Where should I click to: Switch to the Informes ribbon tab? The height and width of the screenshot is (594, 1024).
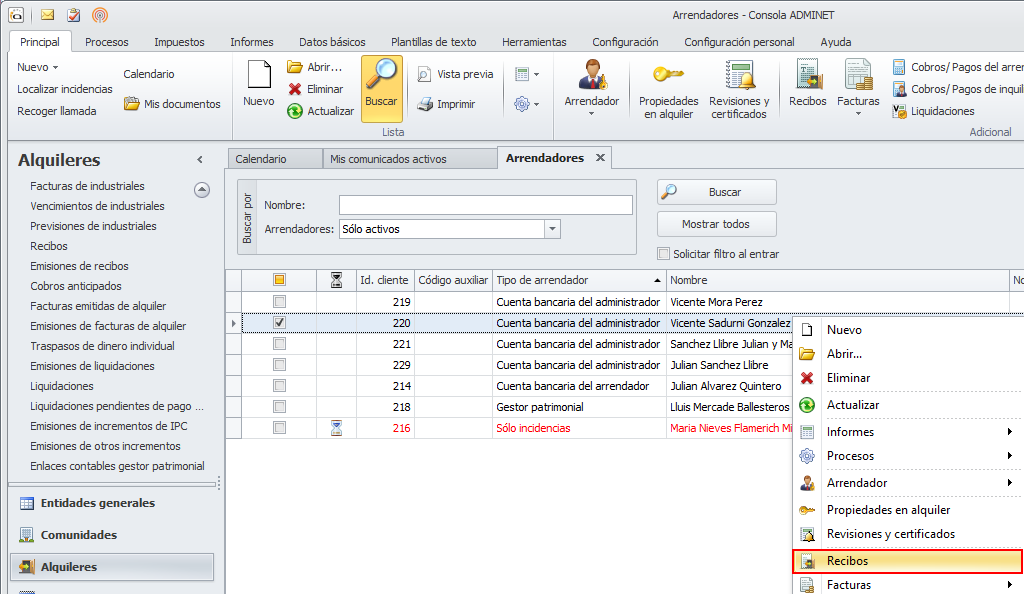click(251, 42)
